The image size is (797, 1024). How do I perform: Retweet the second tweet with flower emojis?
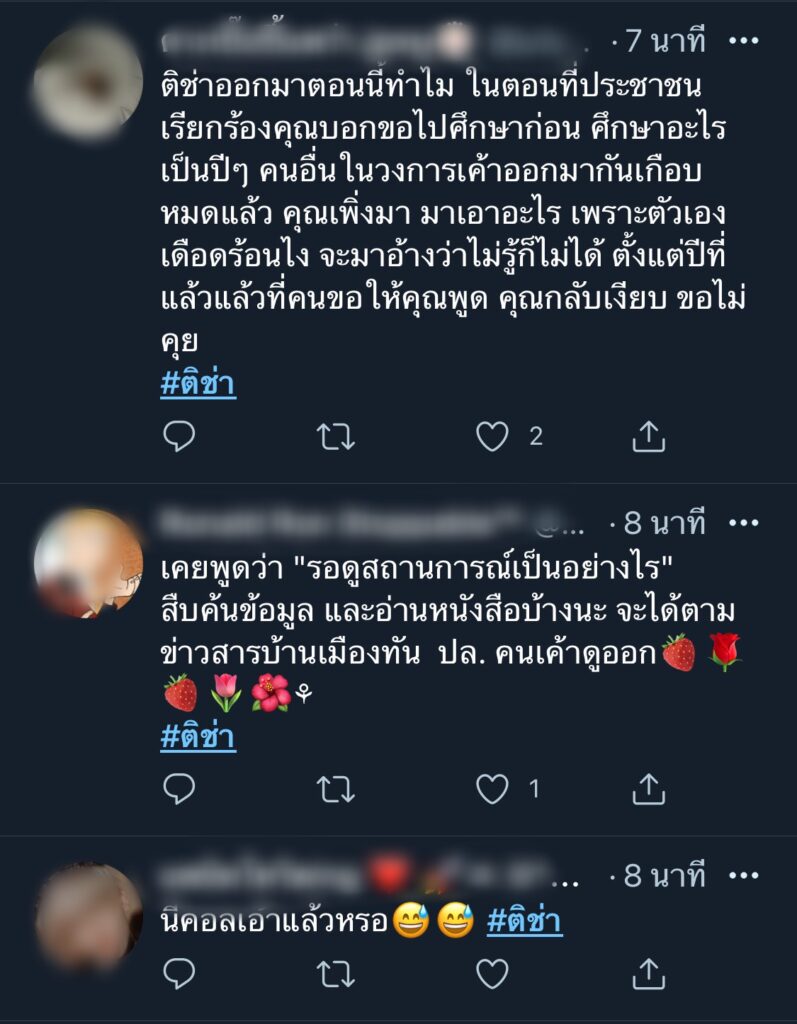pos(336,790)
